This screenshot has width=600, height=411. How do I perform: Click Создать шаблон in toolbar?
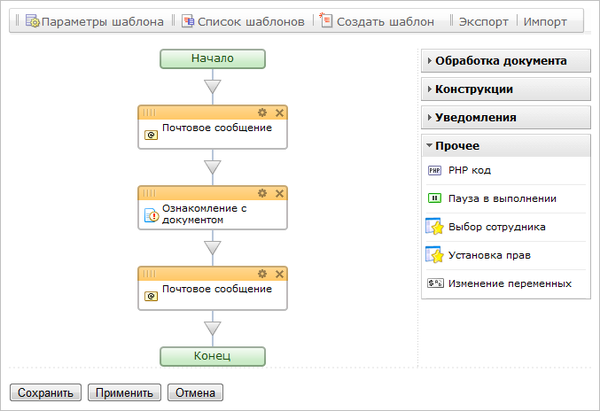(376, 21)
